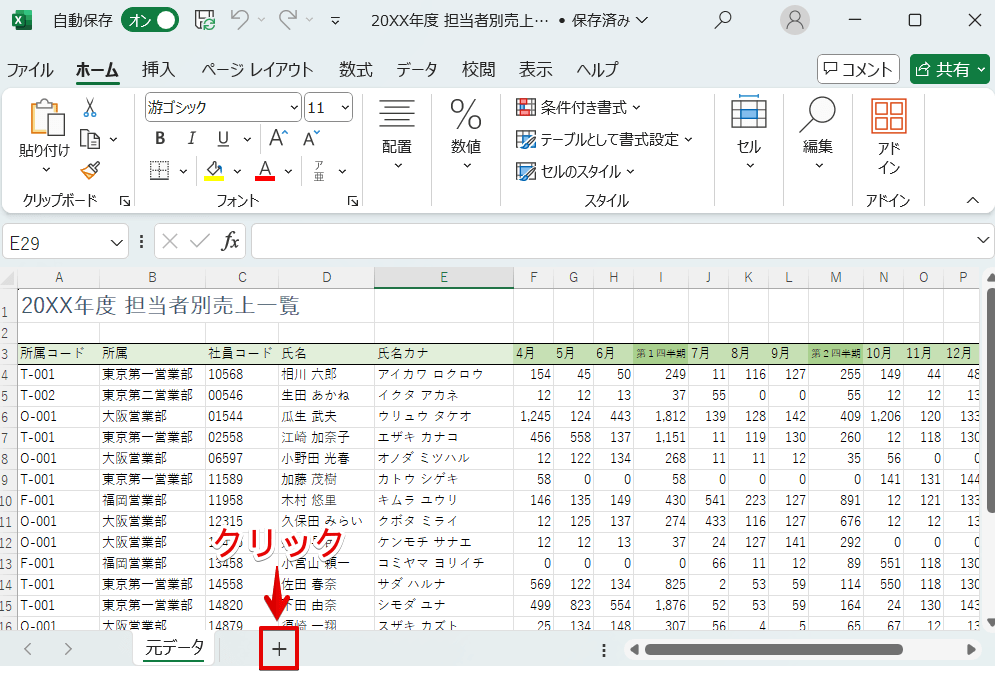Open セルのスタイル menu
The image size is (995, 674).
click(575, 171)
